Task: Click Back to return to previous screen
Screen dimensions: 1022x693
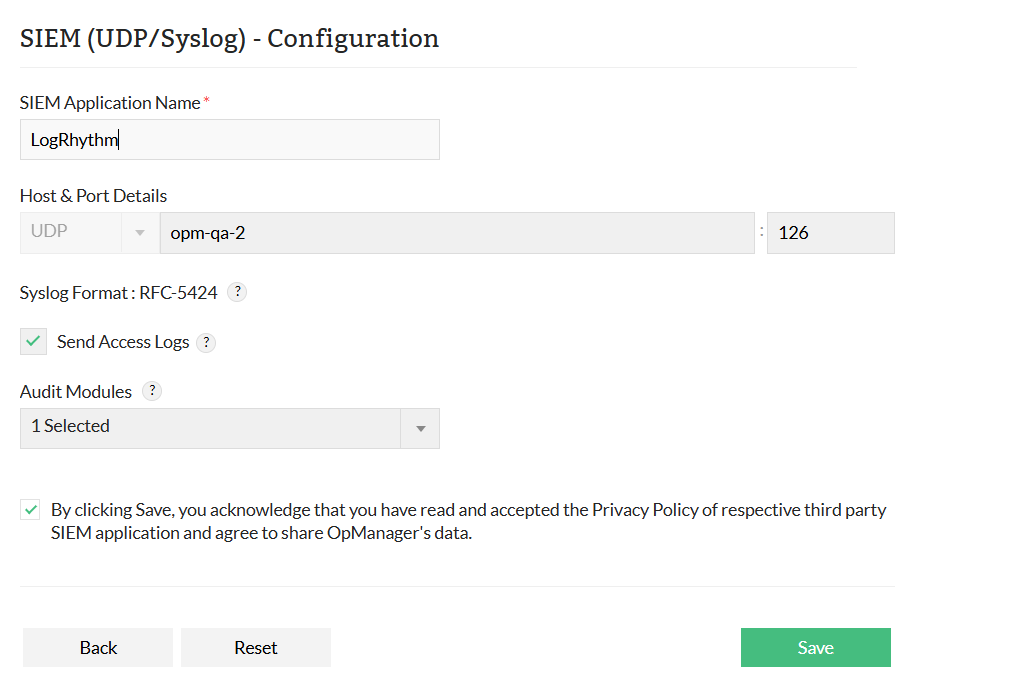Action: pos(97,647)
